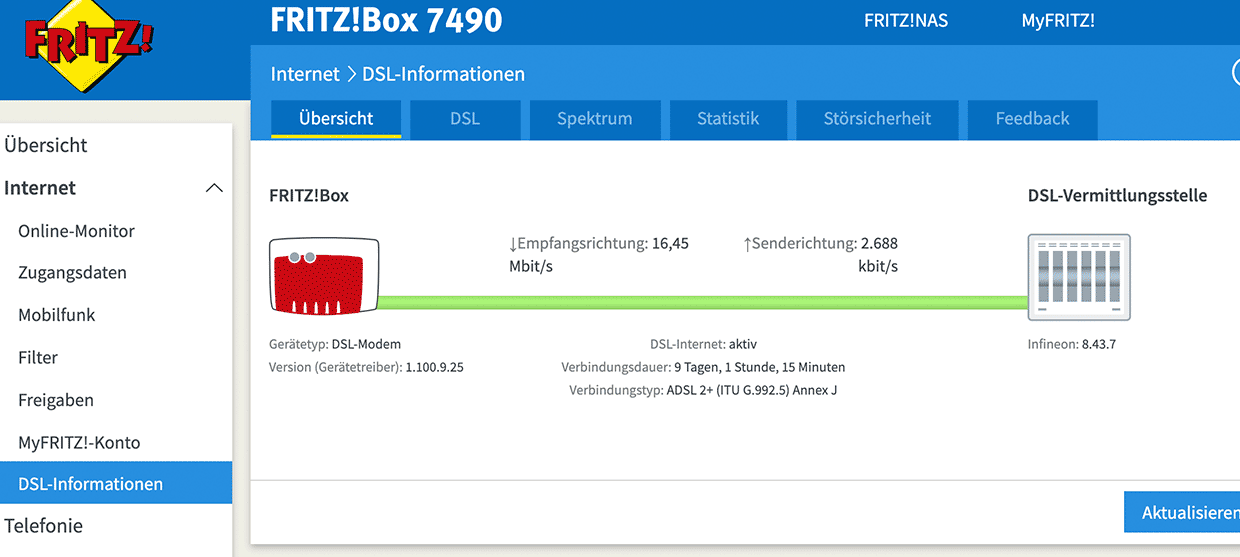Click Infineon: 8.43.7 text
This screenshot has width=1240, height=557.
coord(1072,344)
